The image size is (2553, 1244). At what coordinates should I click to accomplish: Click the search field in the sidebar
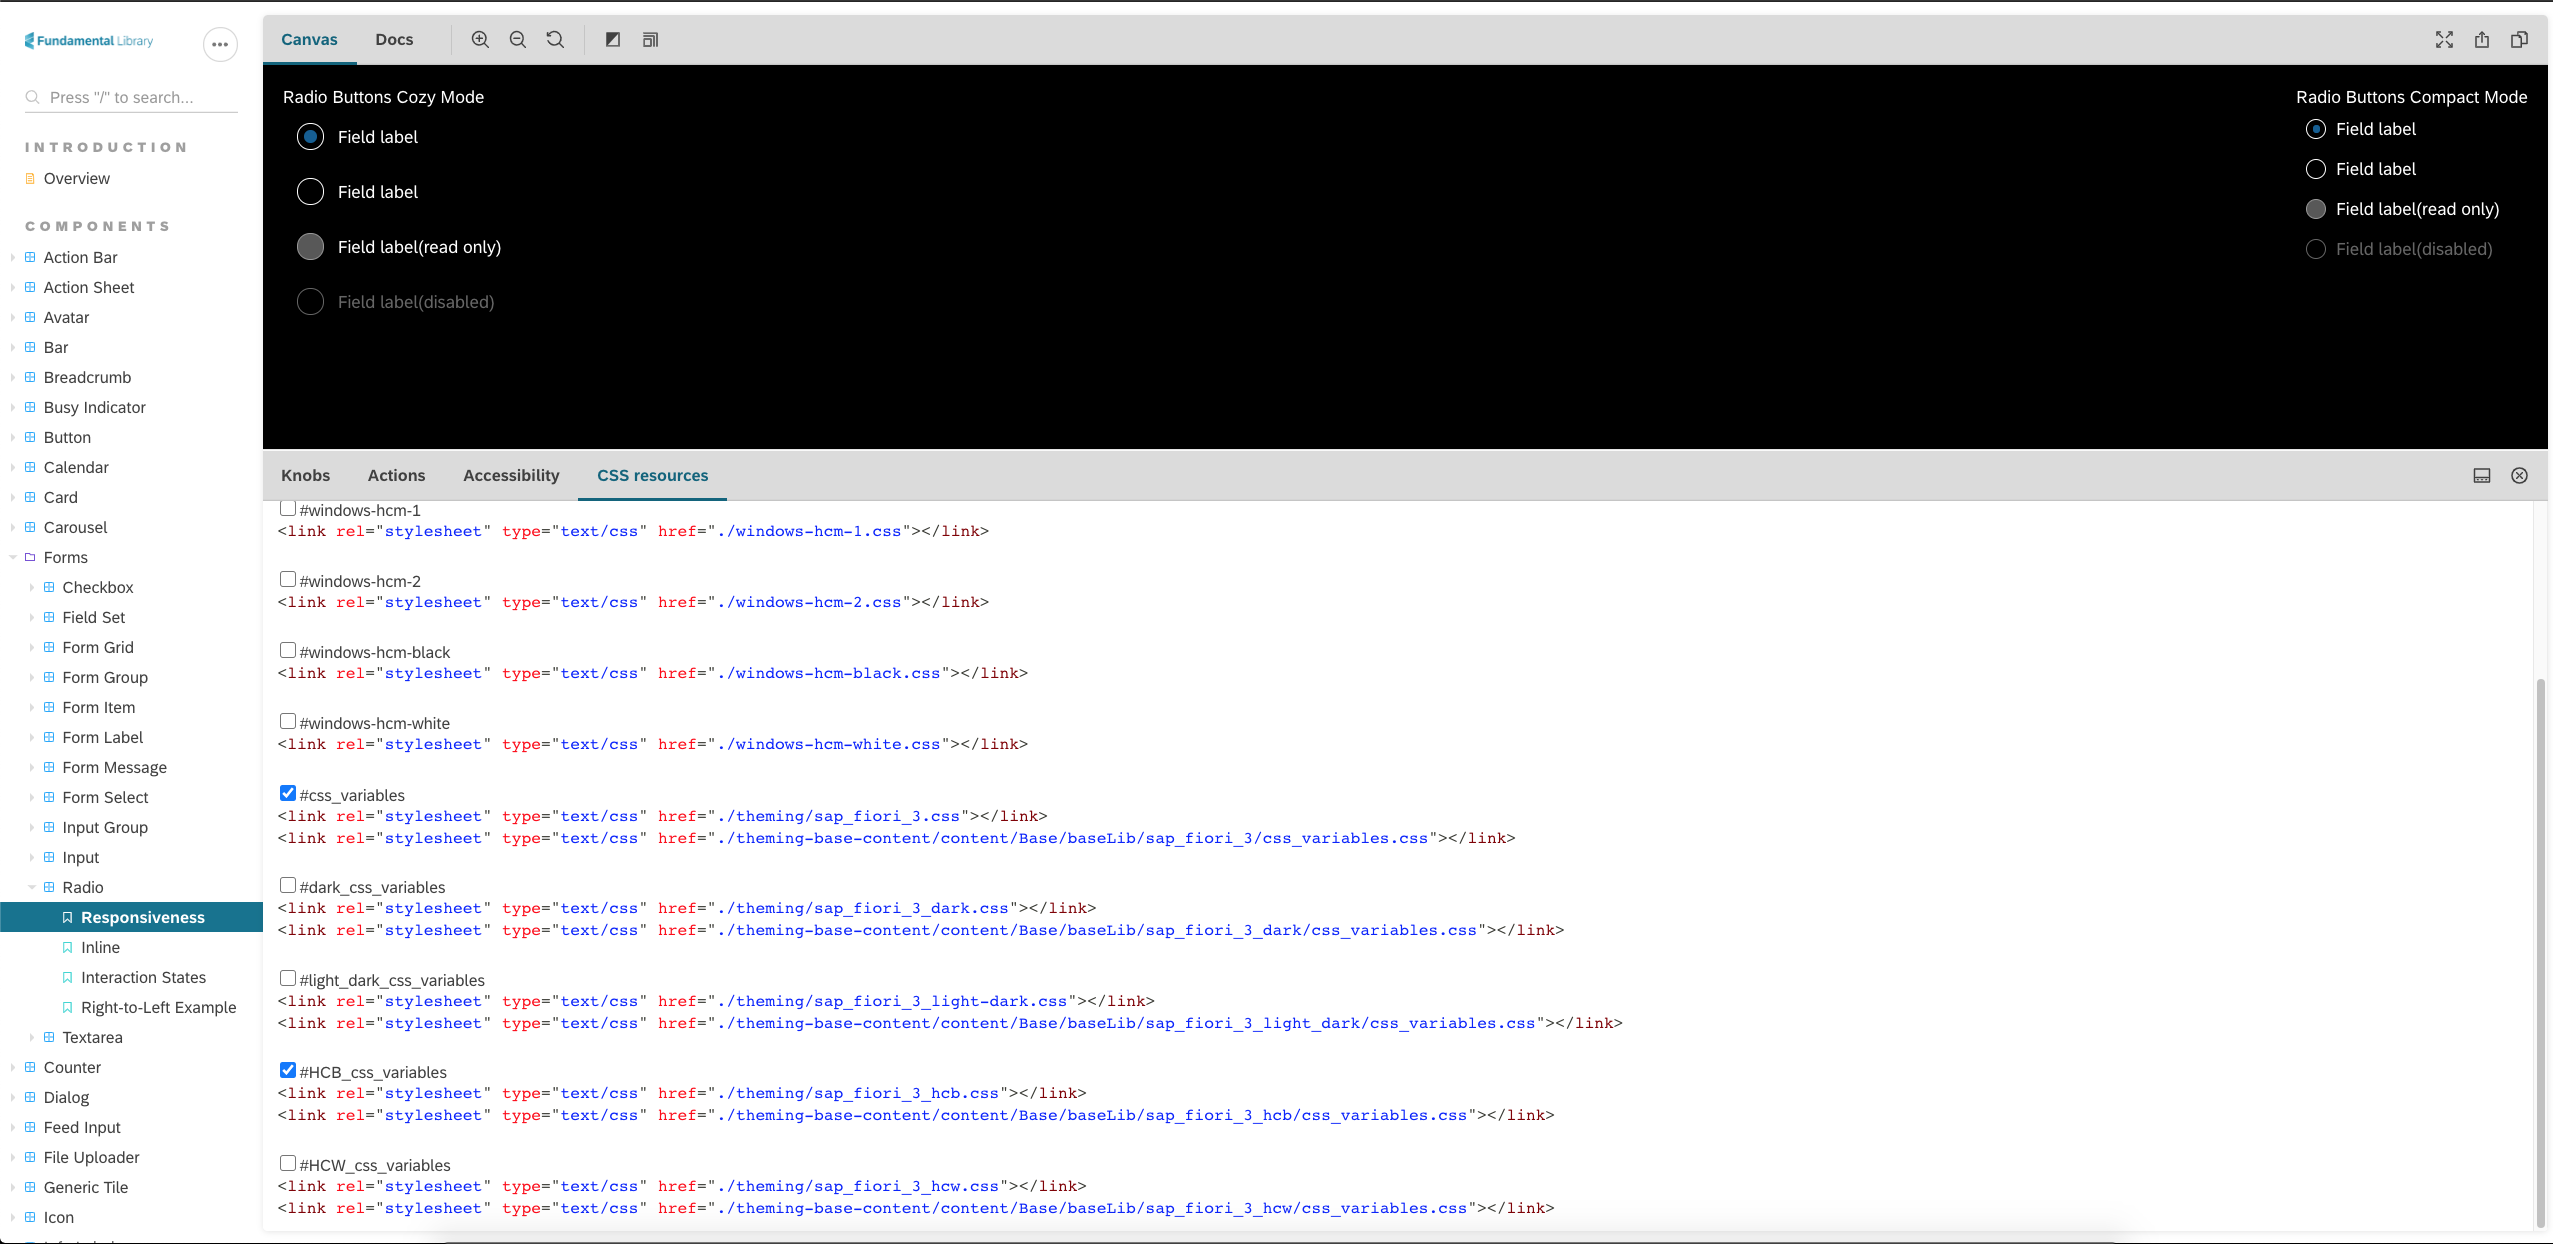pos(131,96)
